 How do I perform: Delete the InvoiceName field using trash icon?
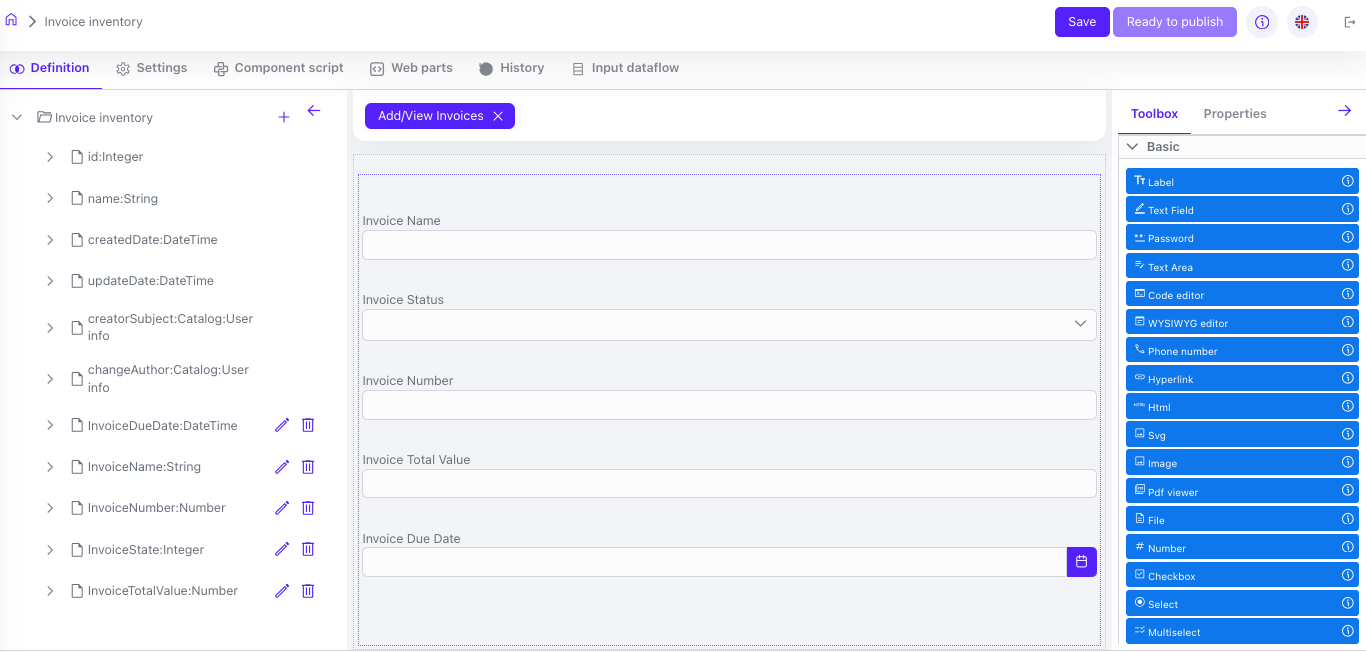(308, 467)
